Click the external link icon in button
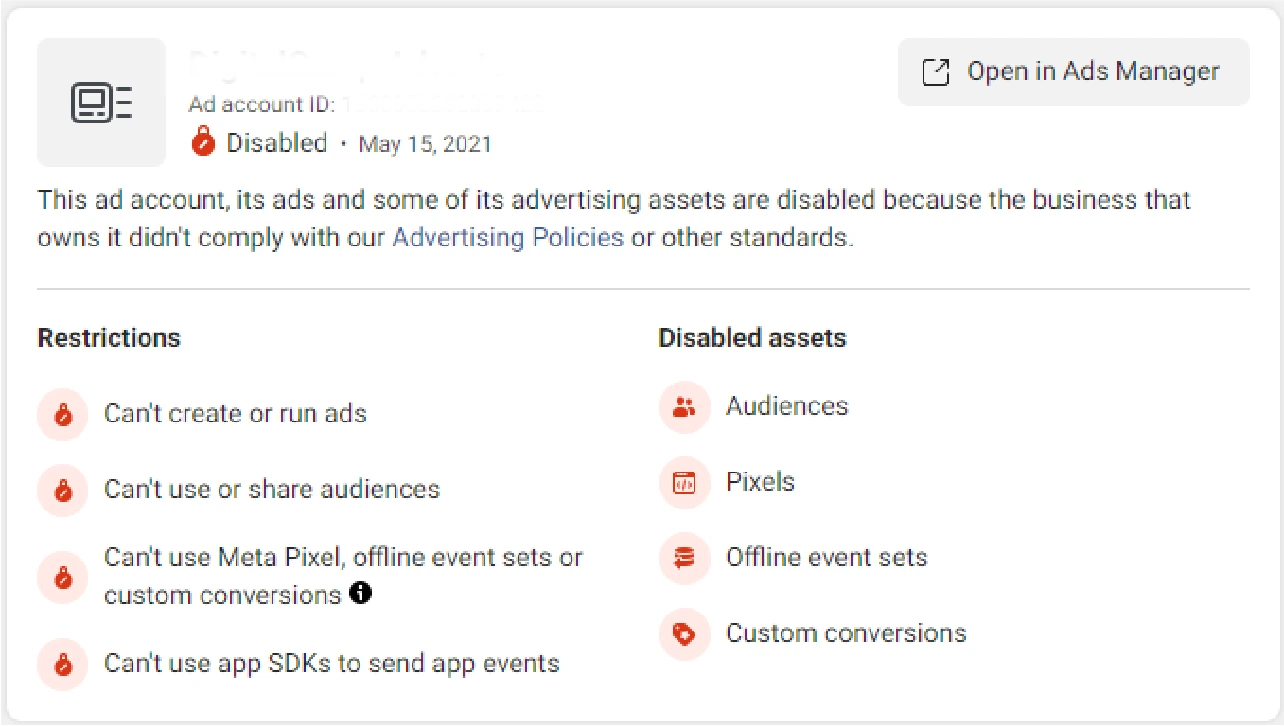 click(935, 72)
